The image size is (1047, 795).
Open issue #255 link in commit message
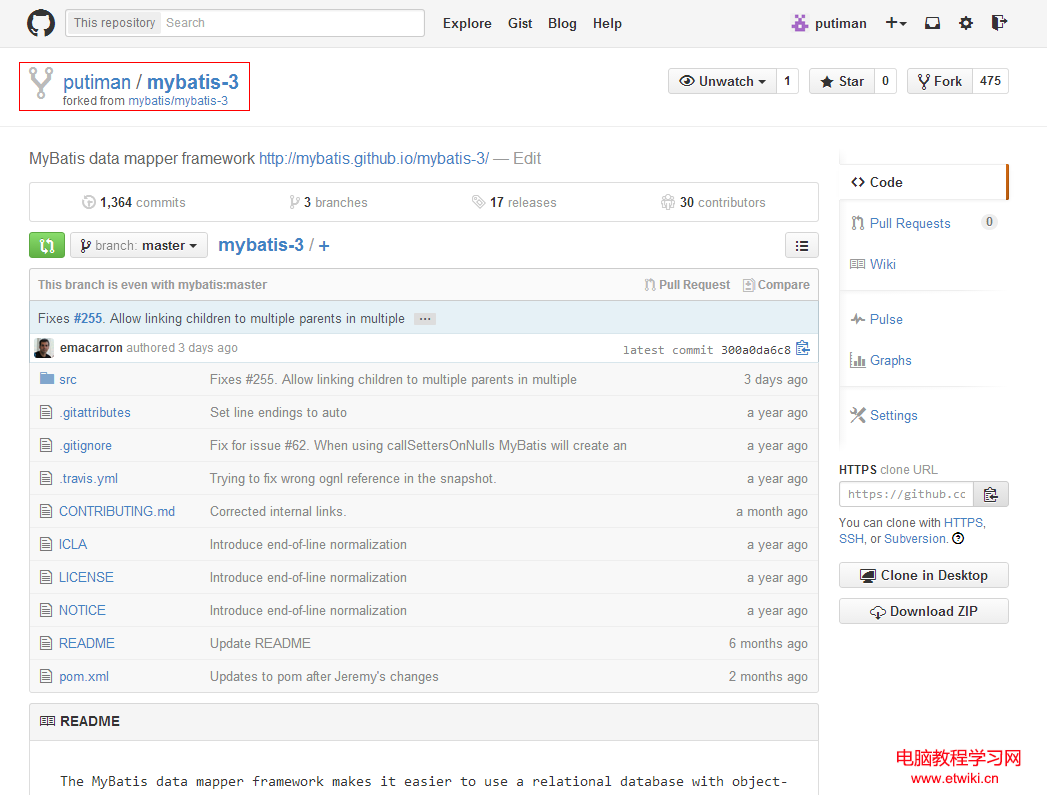pos(88,318)
